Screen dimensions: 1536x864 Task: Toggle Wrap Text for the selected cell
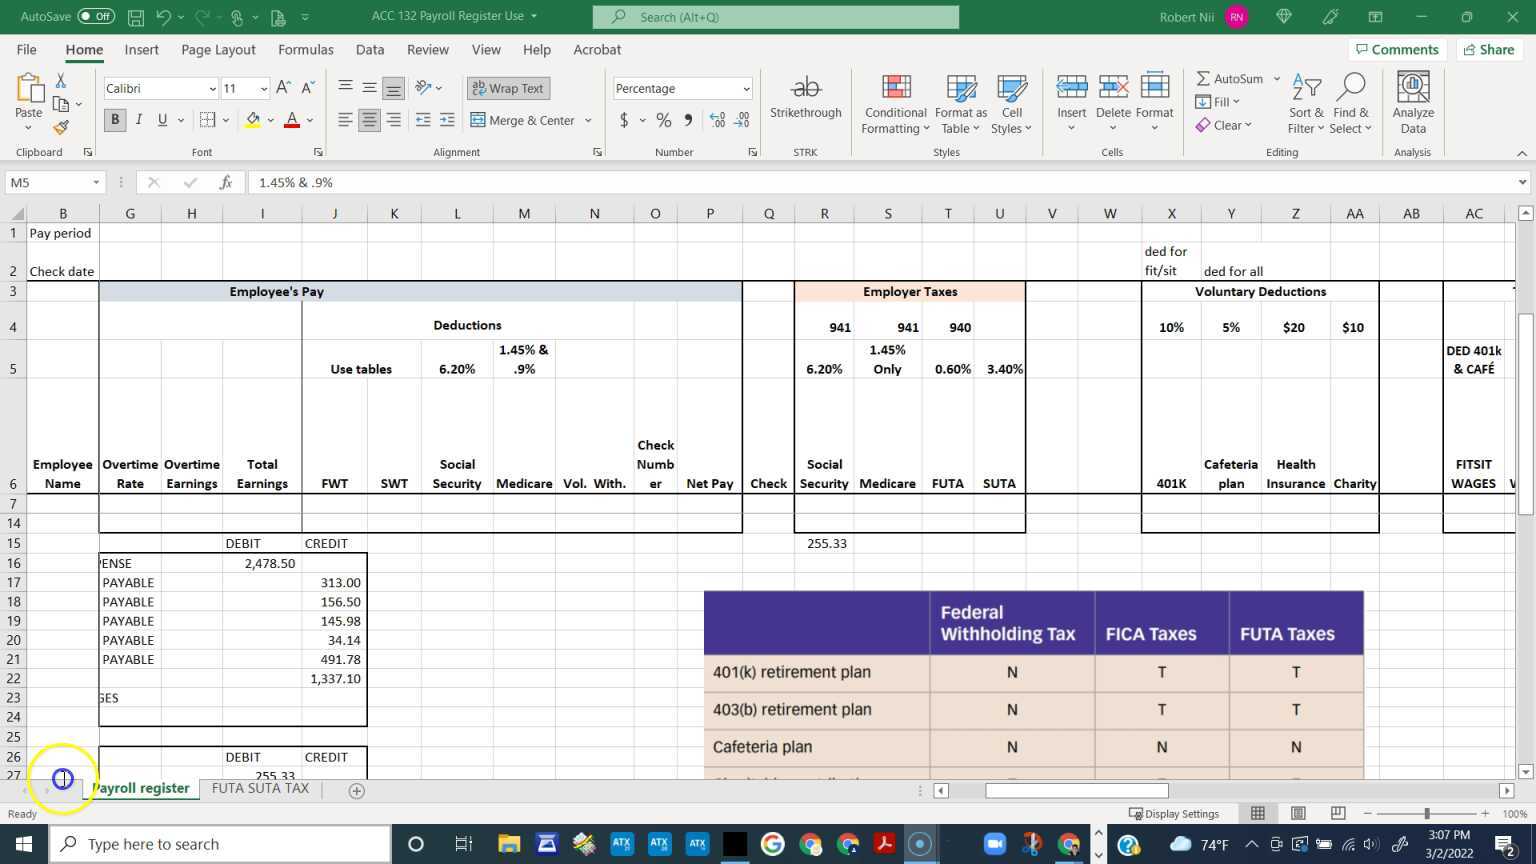pyautogui.click(x=508, y=88)
